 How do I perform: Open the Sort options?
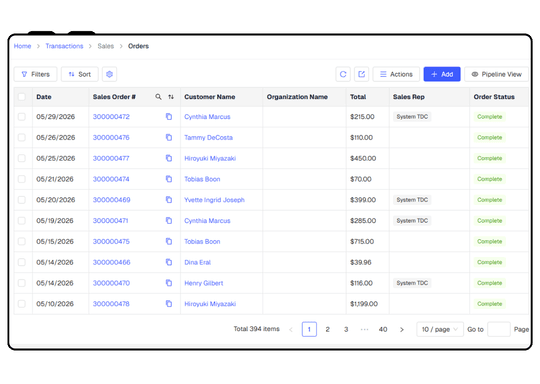[x=80, y=74]
